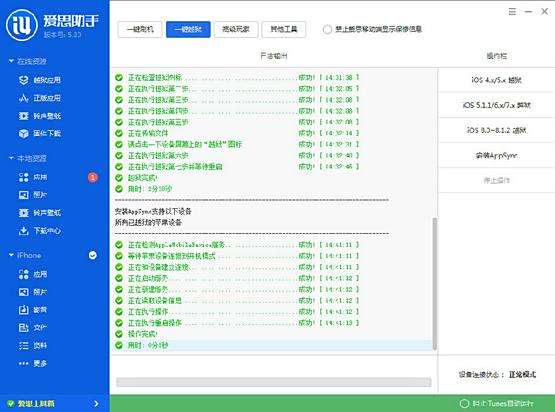Click the 安装AppSync button

pos(496,155)
